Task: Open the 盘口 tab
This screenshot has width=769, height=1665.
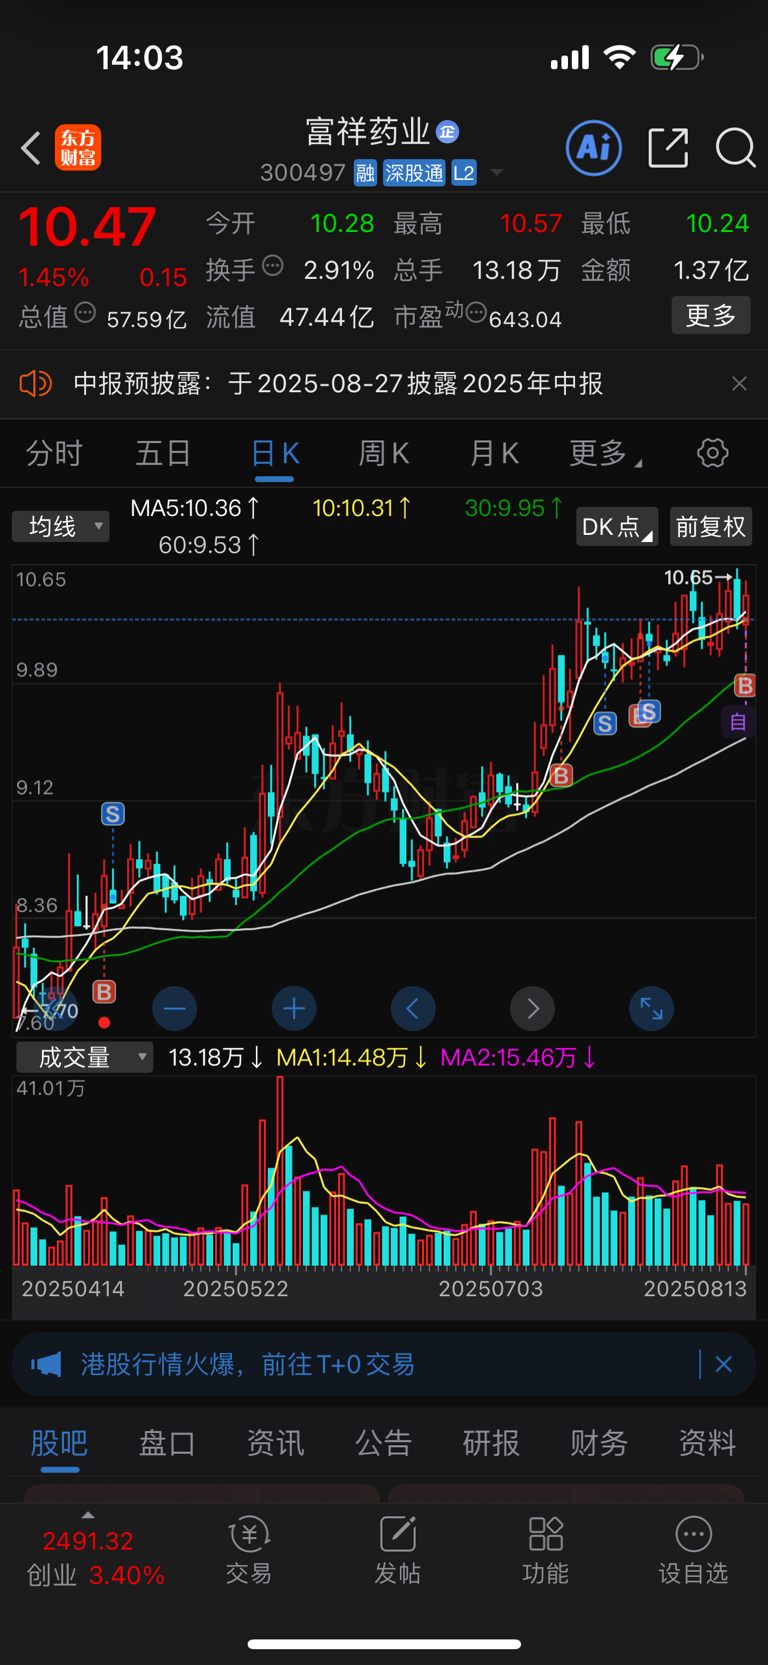Action: pyautogui.click(x=167, y=1443)
